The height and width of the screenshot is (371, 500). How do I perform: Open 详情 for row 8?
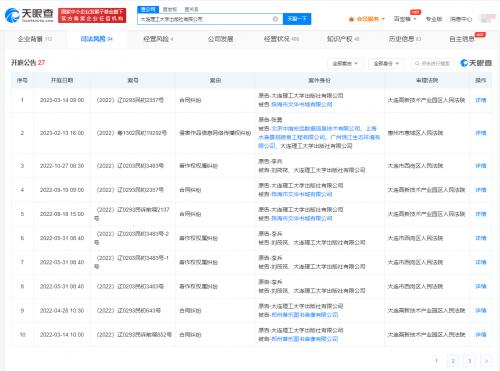[x=480, y=286]
